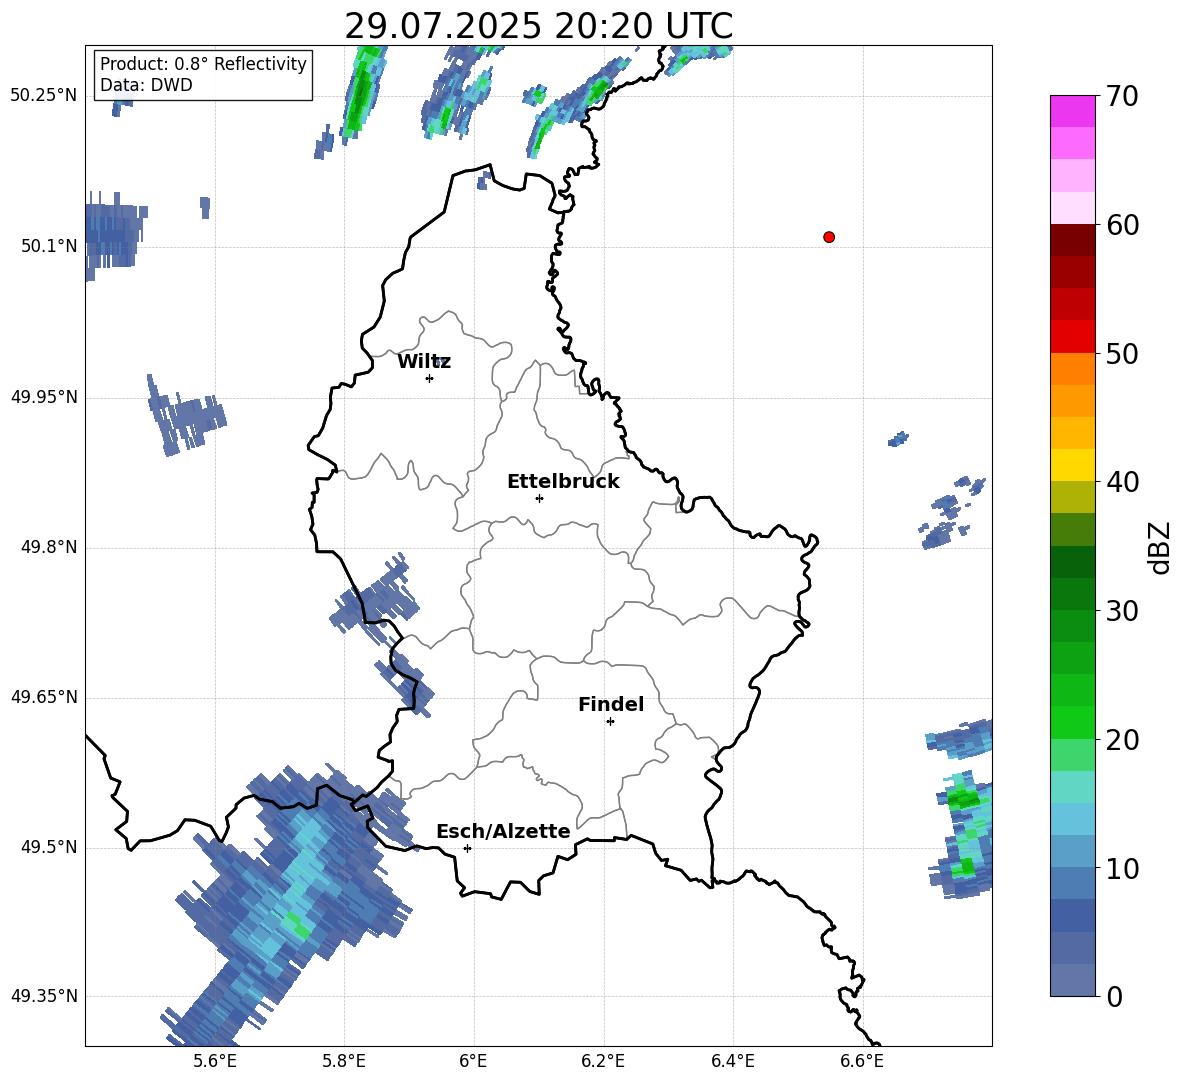Screen dimensions: 1184x1081
Task: Click the 60 value on the colorbar
Action: 1122,225
